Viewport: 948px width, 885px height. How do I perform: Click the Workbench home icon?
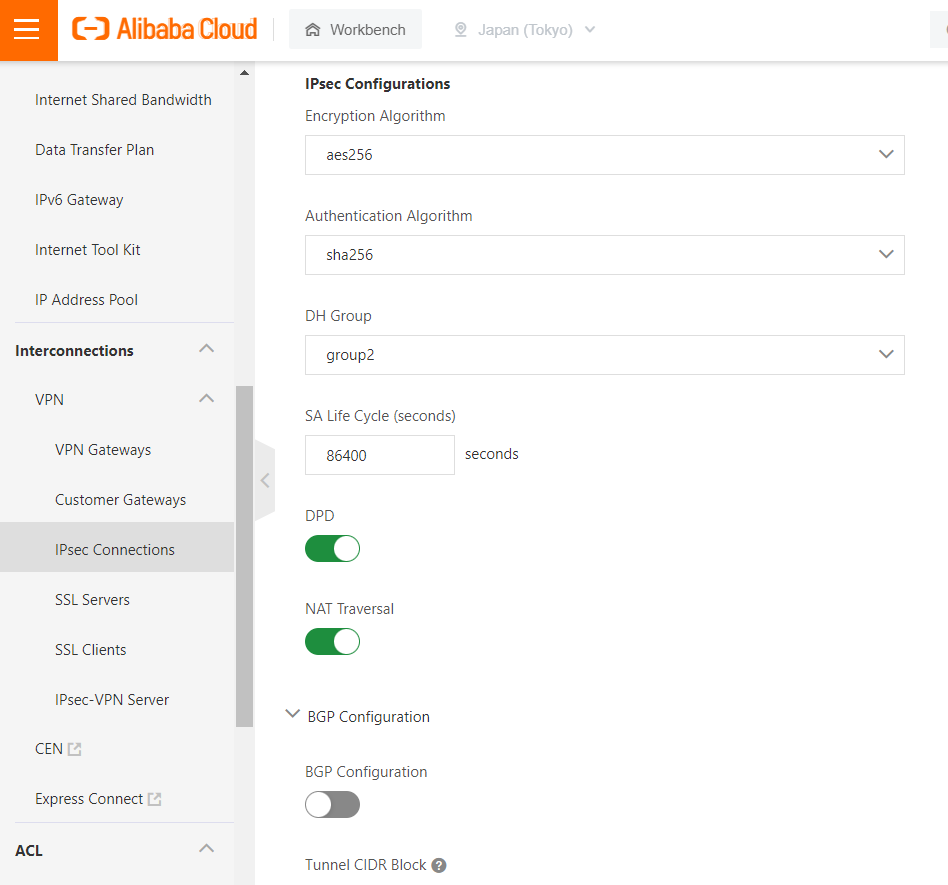[x=313, y=30]
